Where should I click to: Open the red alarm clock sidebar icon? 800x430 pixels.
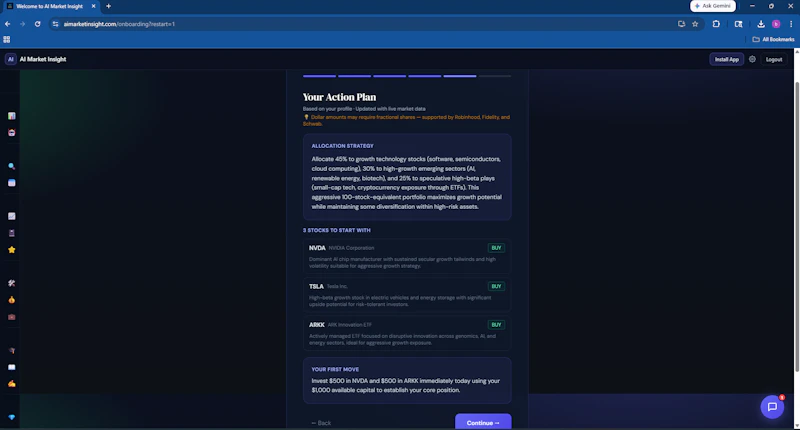[12, 133]
